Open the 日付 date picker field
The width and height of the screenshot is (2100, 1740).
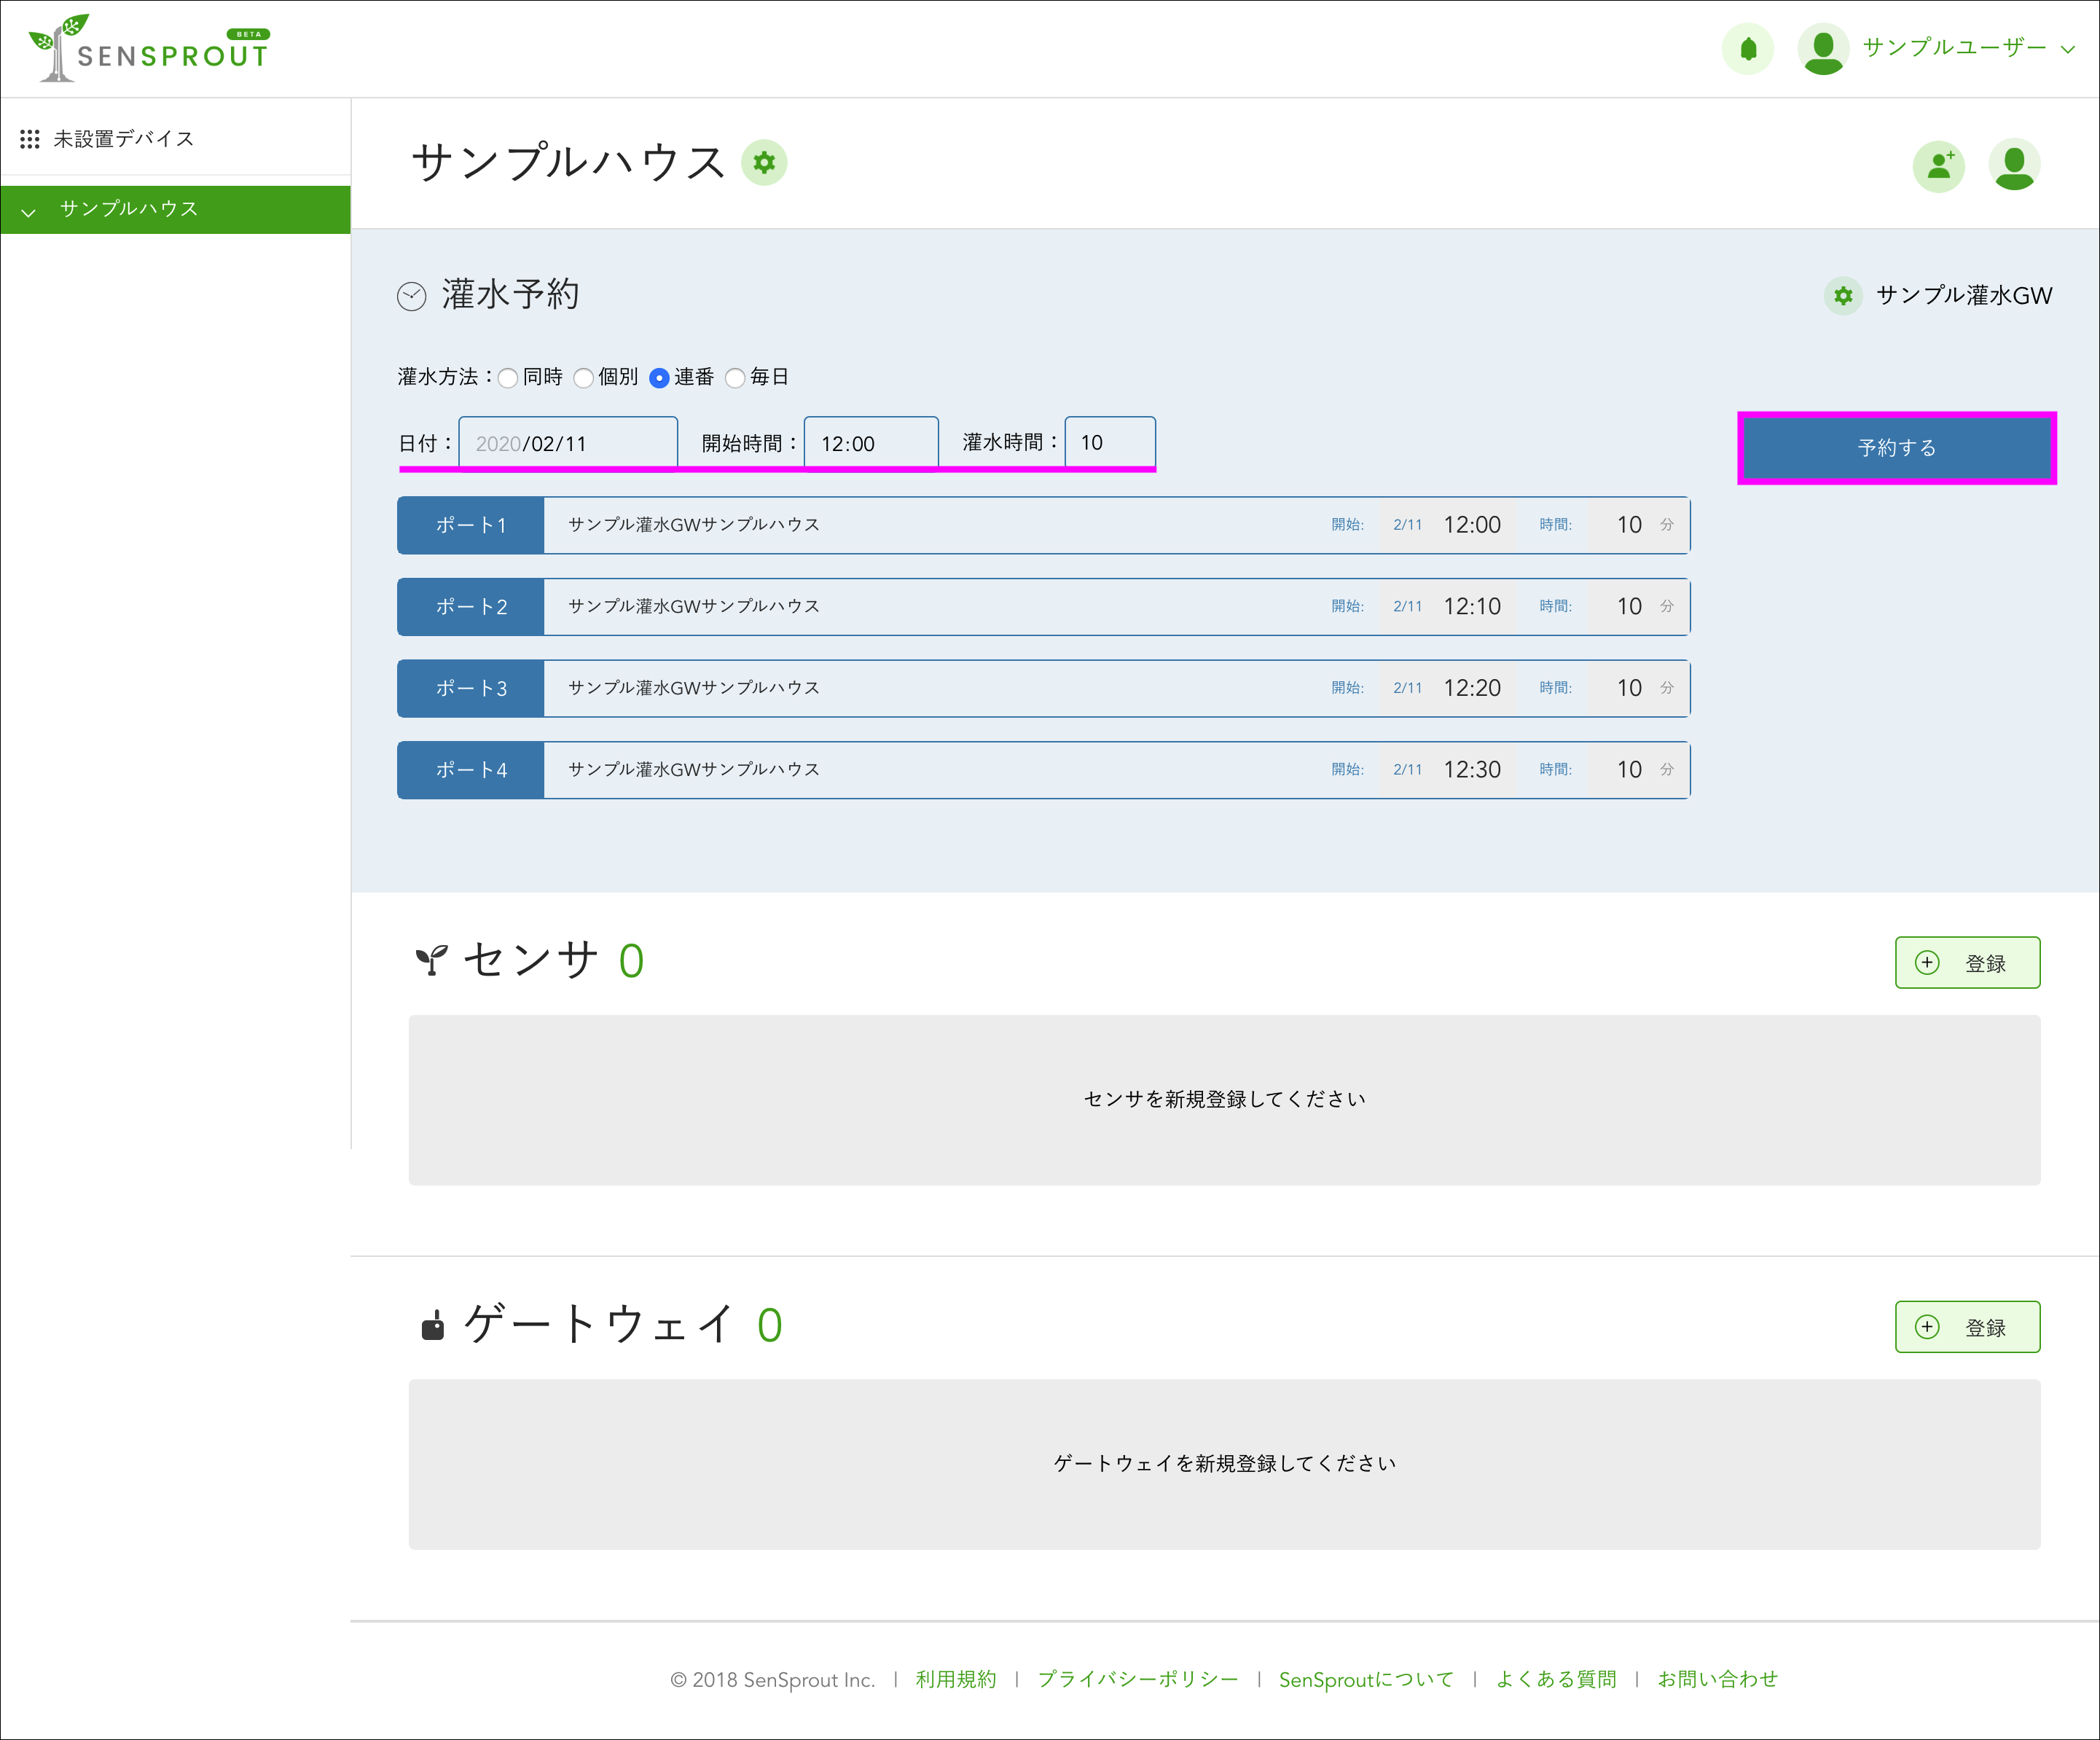pos(567,443)
